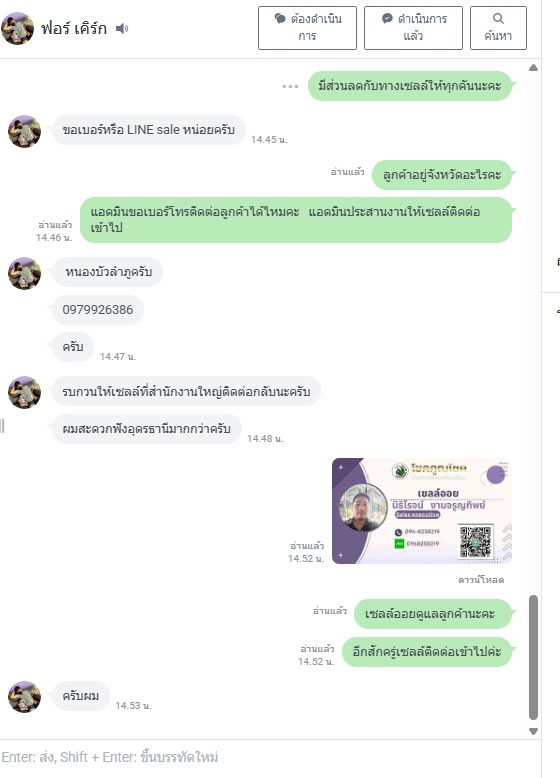Viewport: 560px width, 778px height.
Task: Open the three-dots menu beside top message
Action: pyautogui.click(x=290, y=86)
